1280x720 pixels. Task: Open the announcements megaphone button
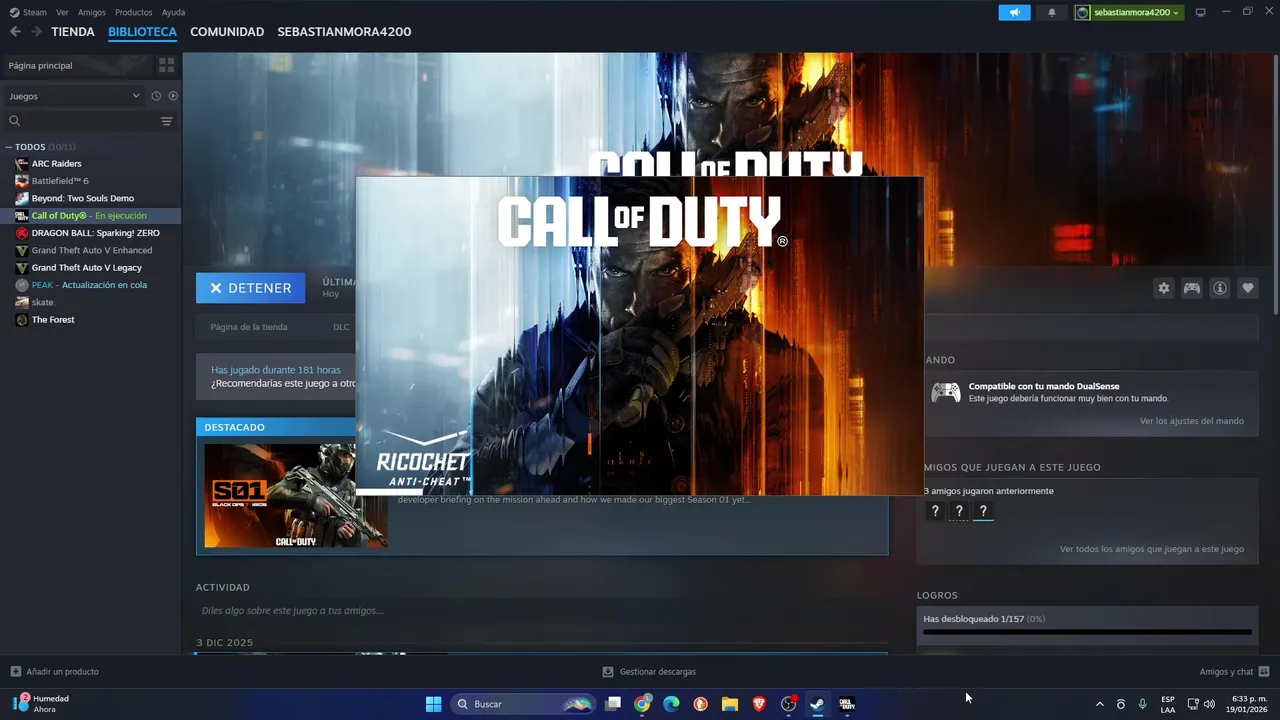coord(1014,12)
